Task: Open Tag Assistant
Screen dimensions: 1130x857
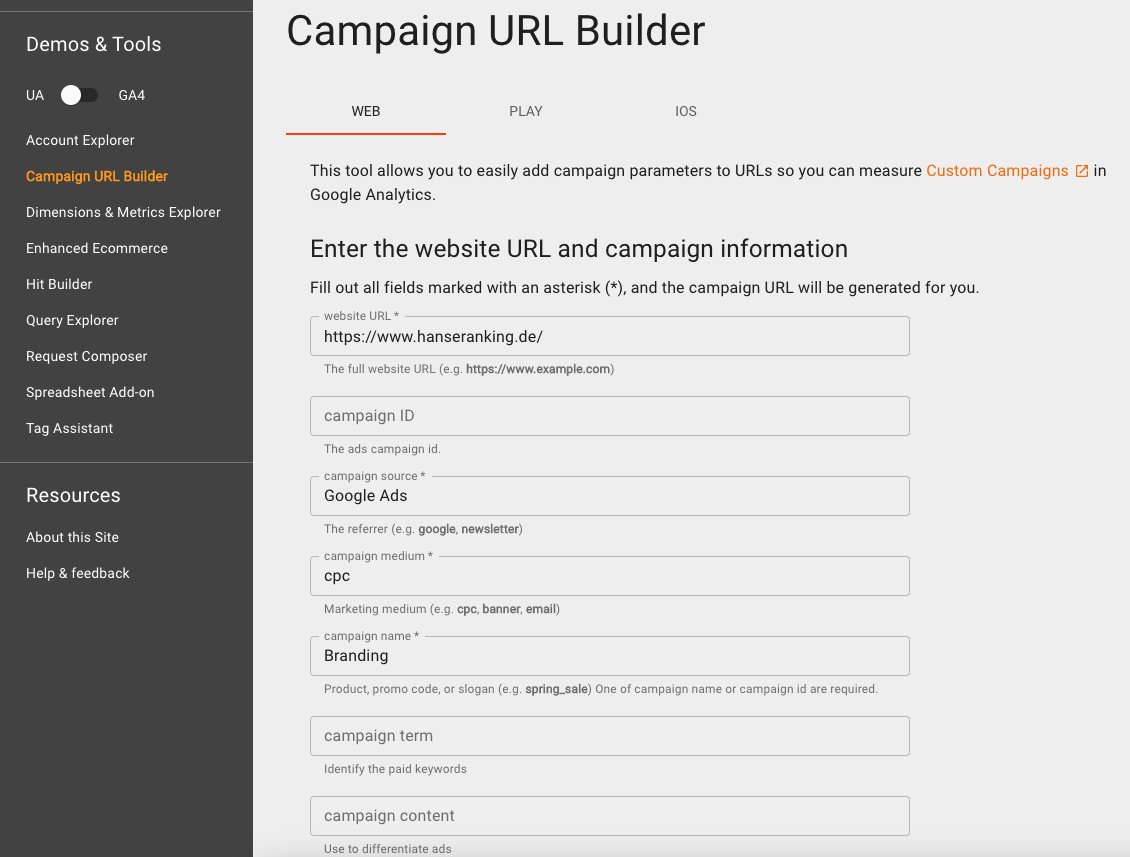Action: tap(69, 428)
